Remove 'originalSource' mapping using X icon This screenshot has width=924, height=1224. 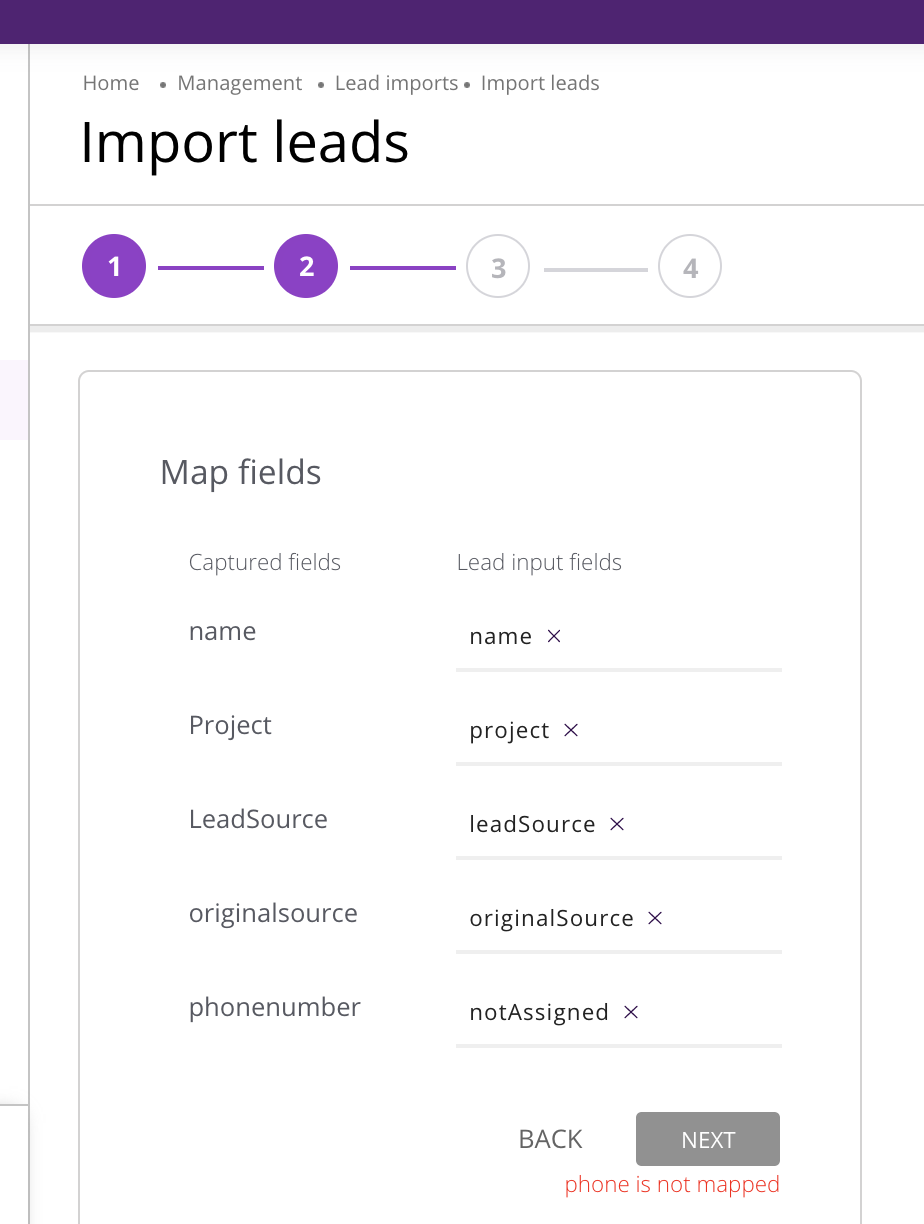point(655,918)
